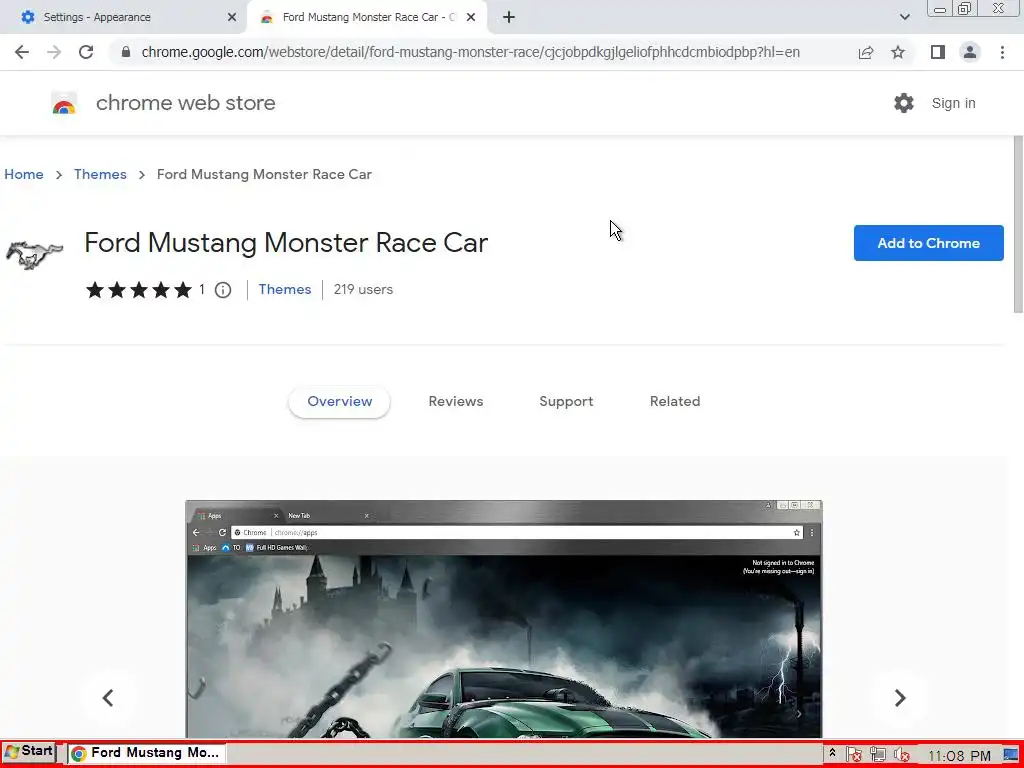Click the 219 users text
Viewport: 1024px width, 768px height.
tap(363, 289)
